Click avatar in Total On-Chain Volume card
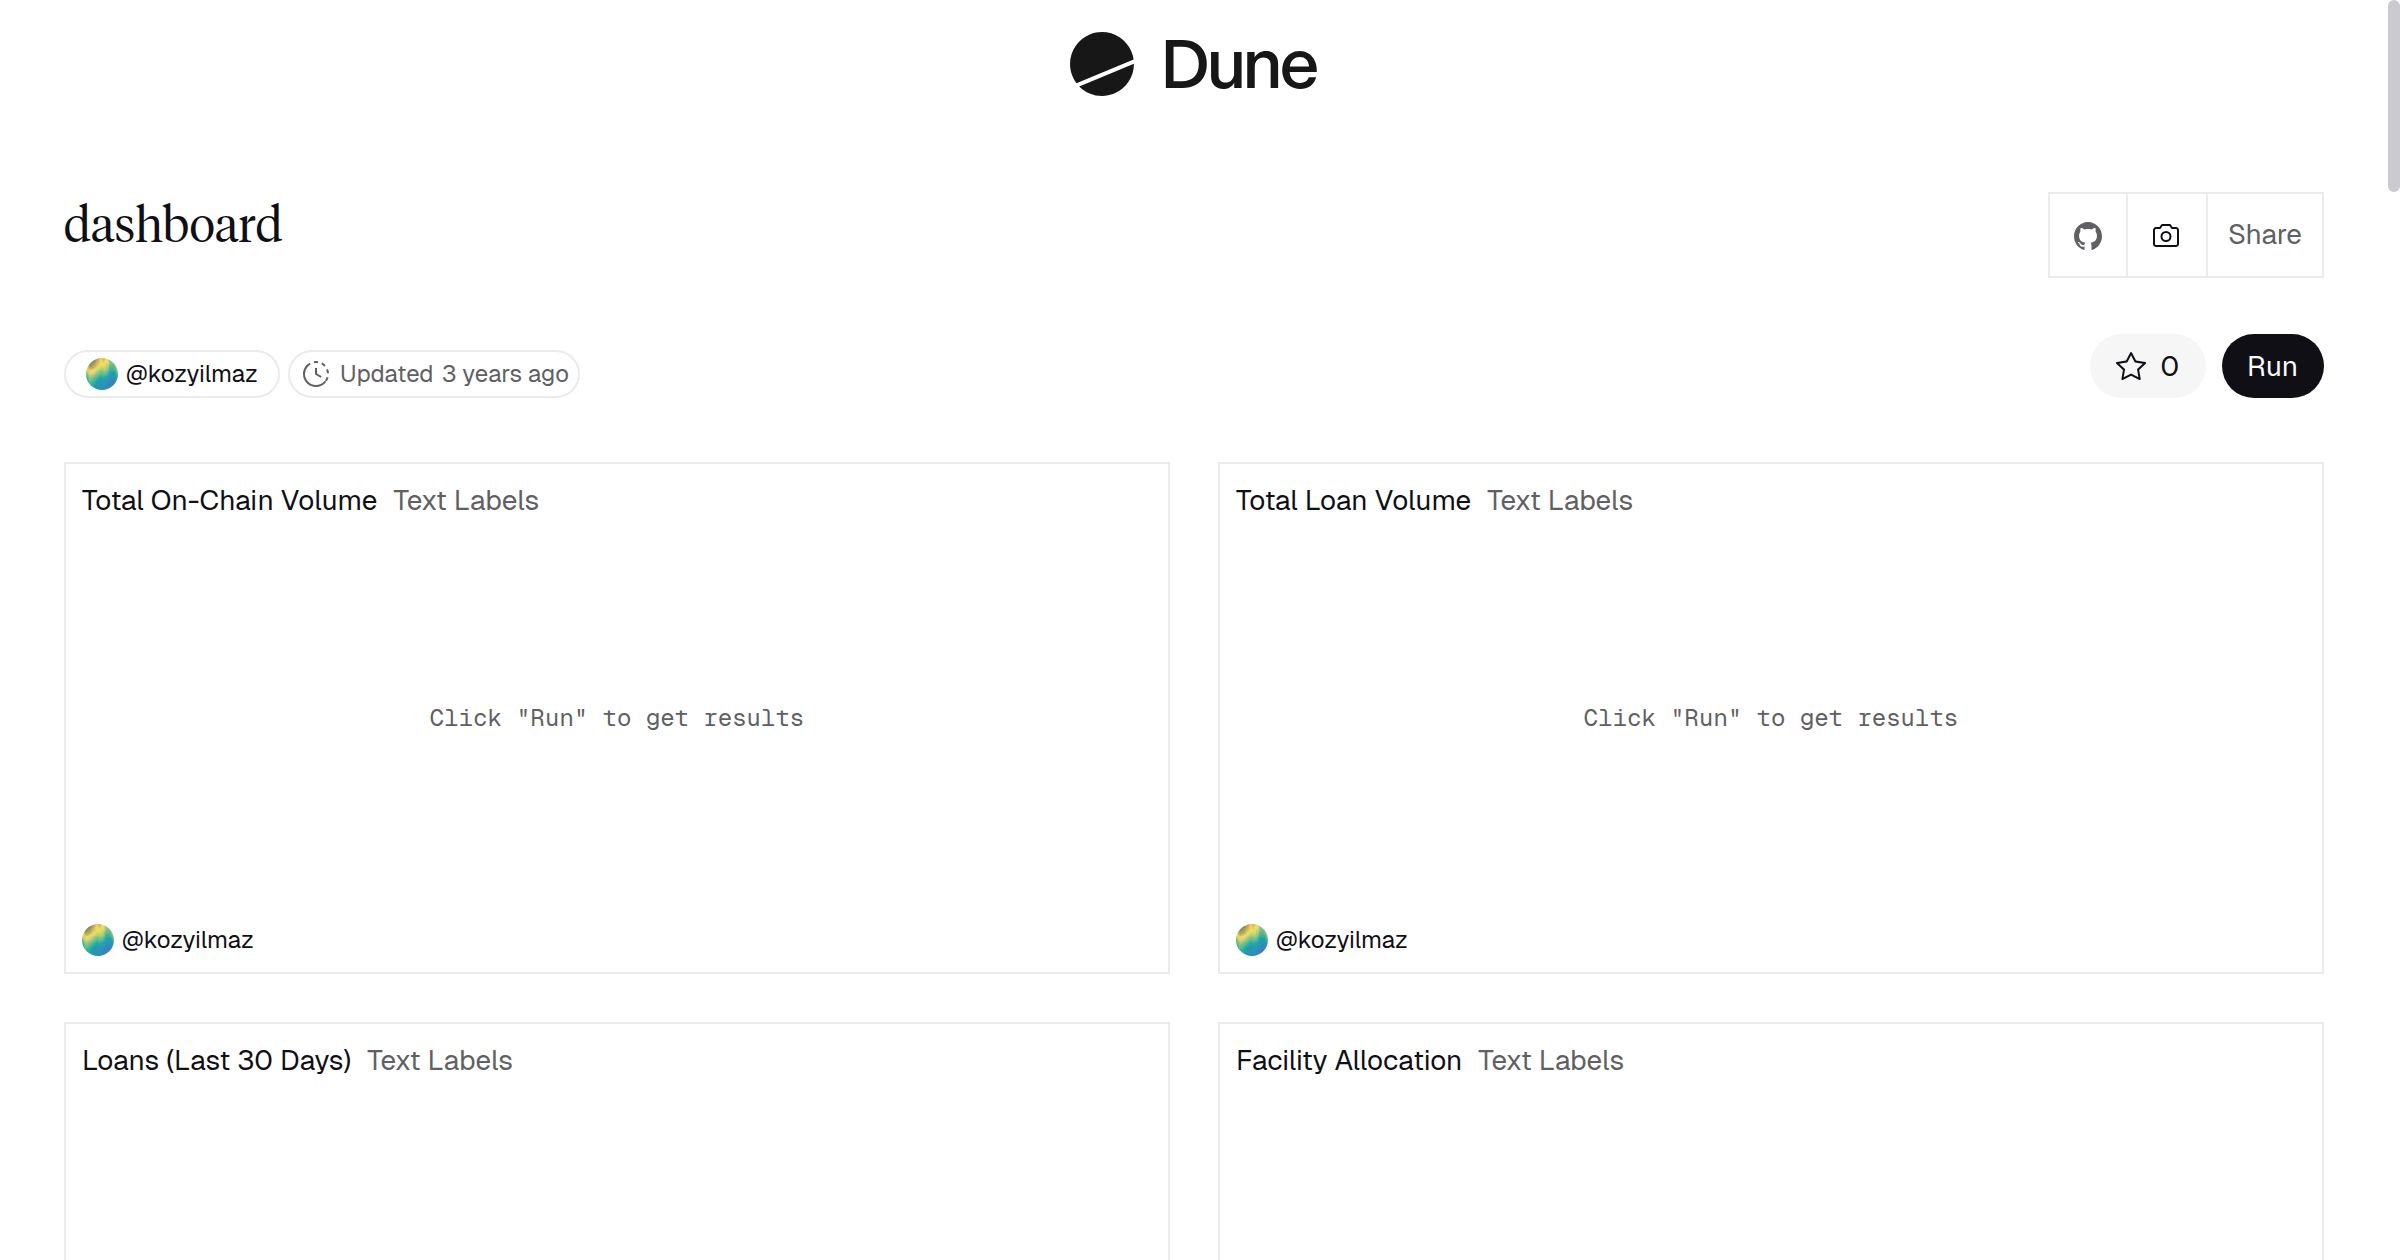 [98, 940]
